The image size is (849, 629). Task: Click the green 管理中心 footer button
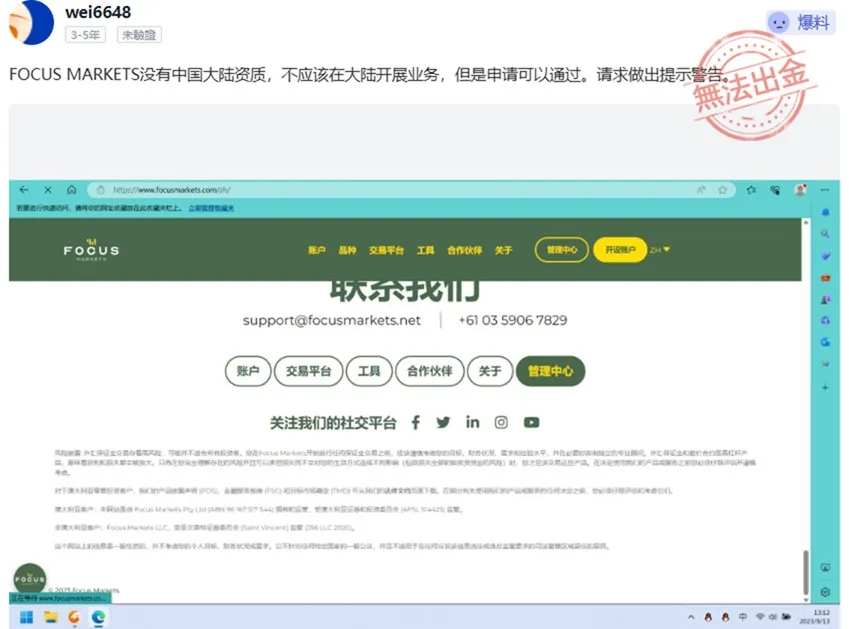coord(551,371)
